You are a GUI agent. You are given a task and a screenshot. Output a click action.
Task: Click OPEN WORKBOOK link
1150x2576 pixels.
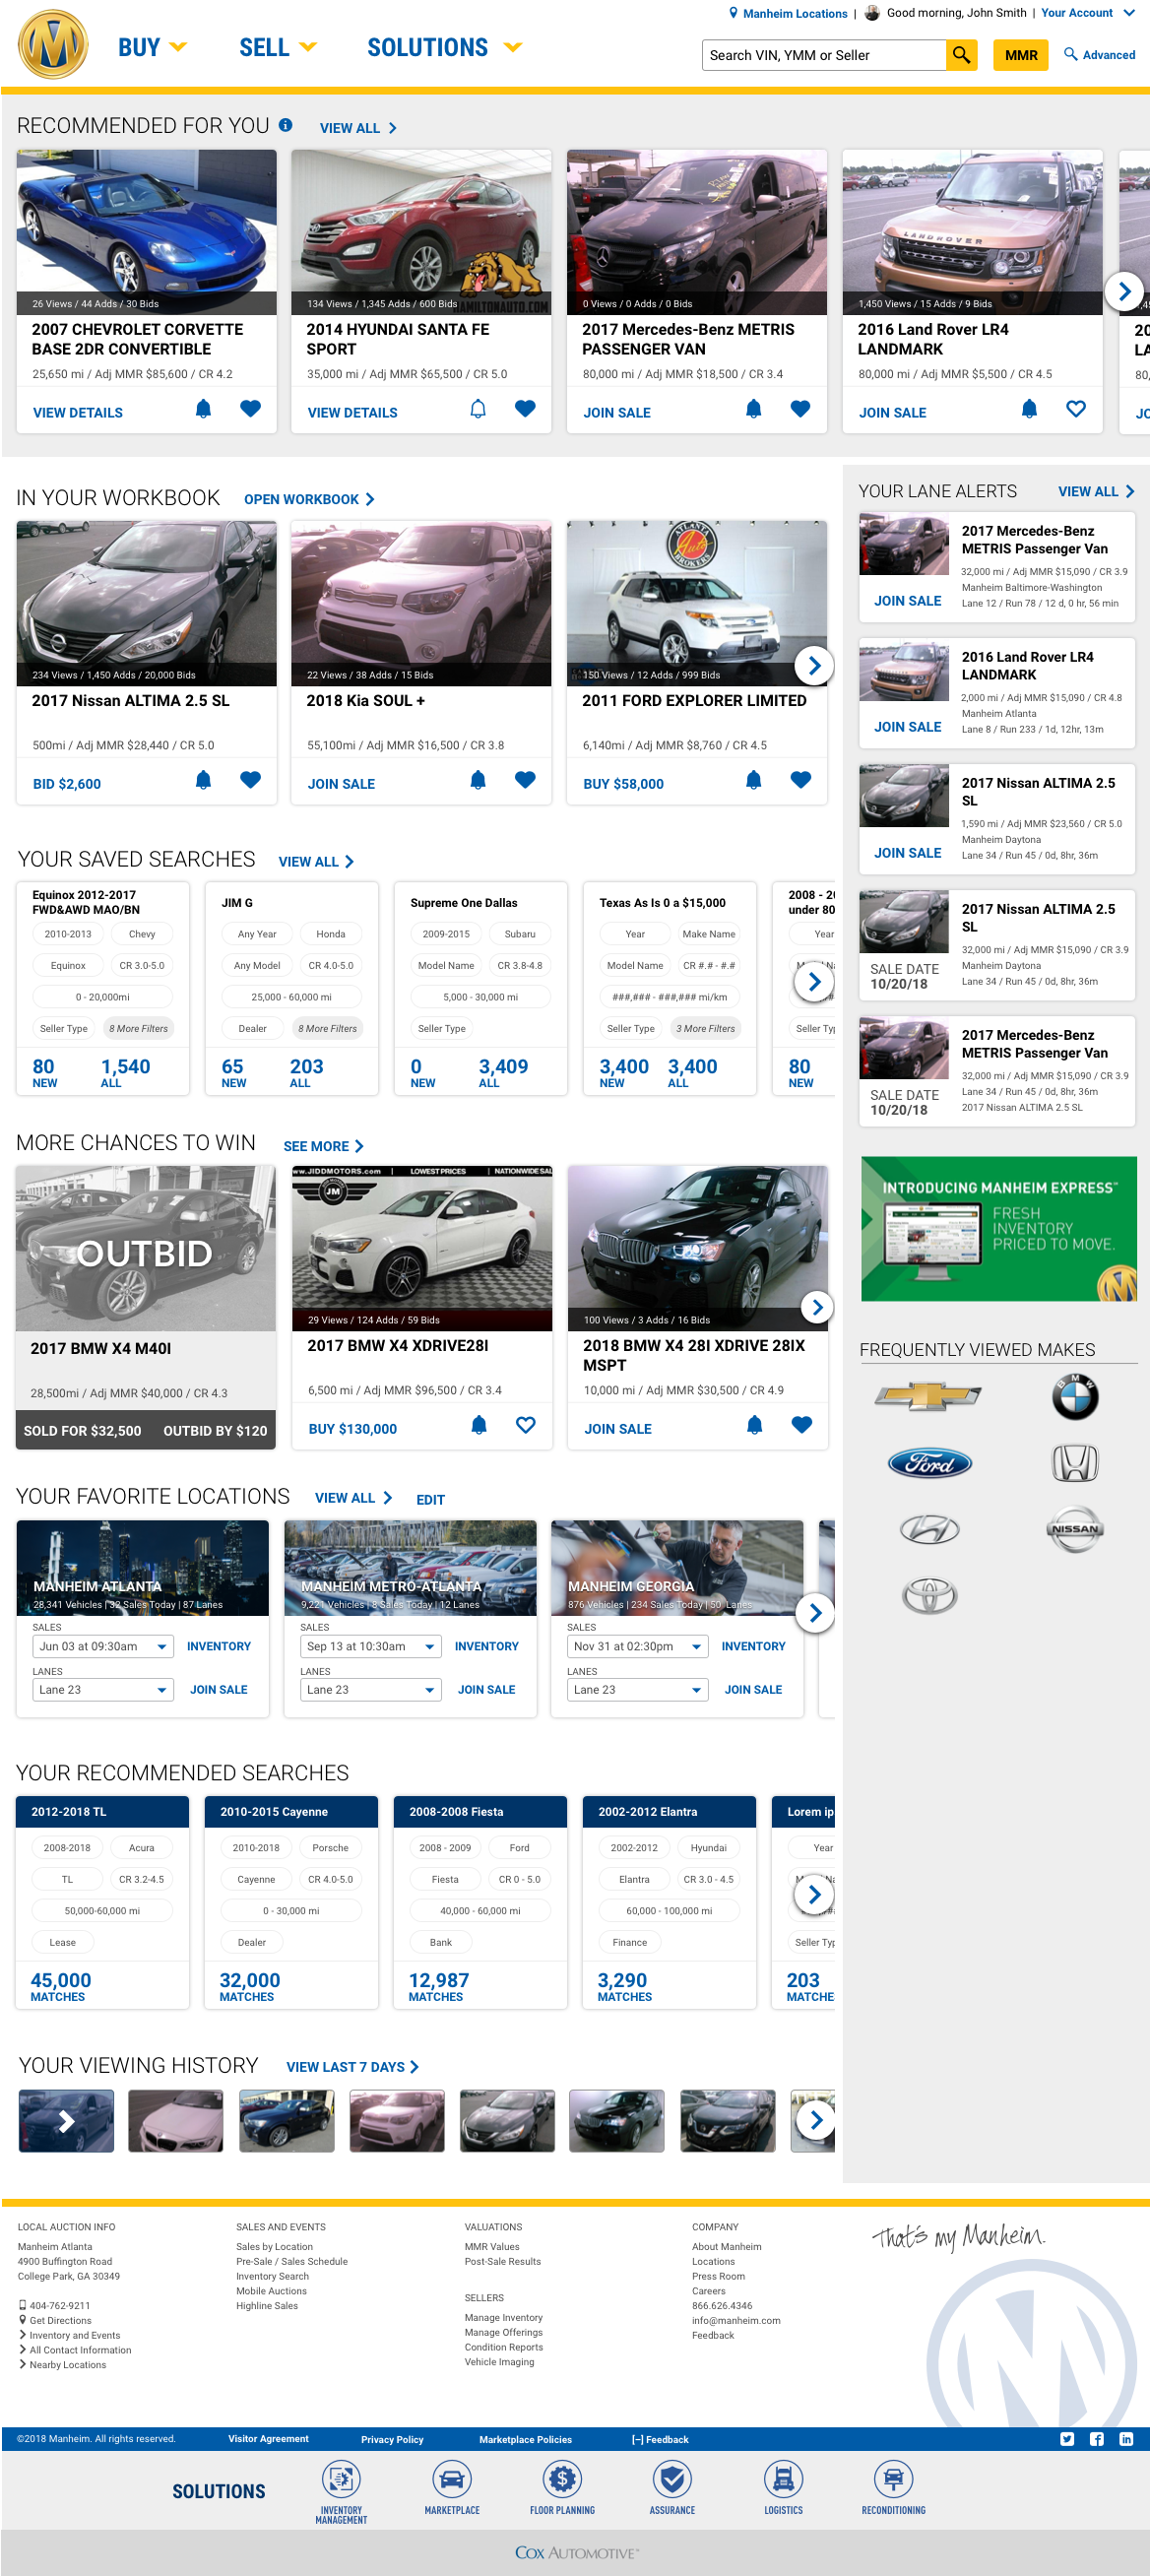pyautogui.click(x=309, y=499)
